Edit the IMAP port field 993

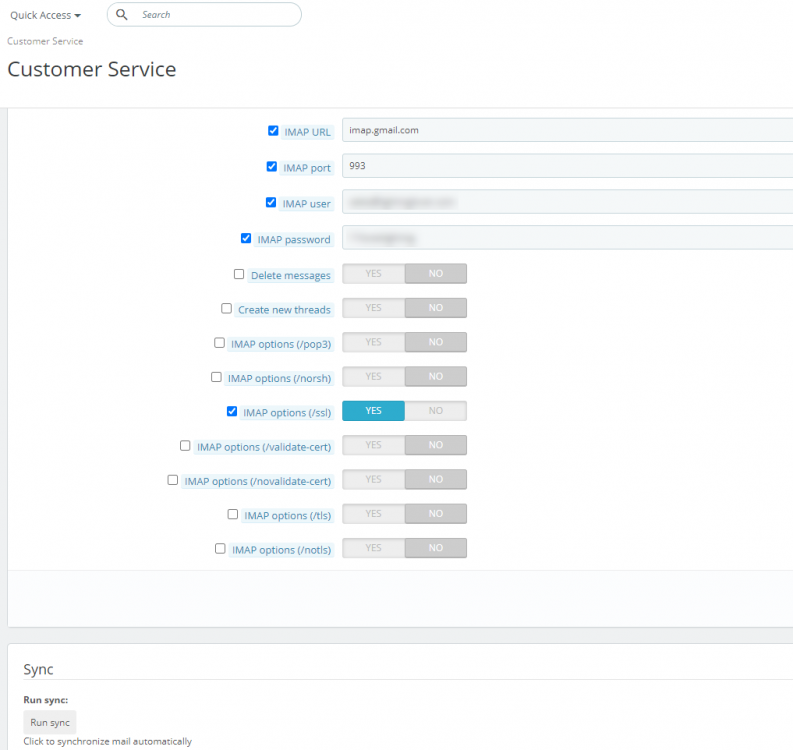click(567, 166)
